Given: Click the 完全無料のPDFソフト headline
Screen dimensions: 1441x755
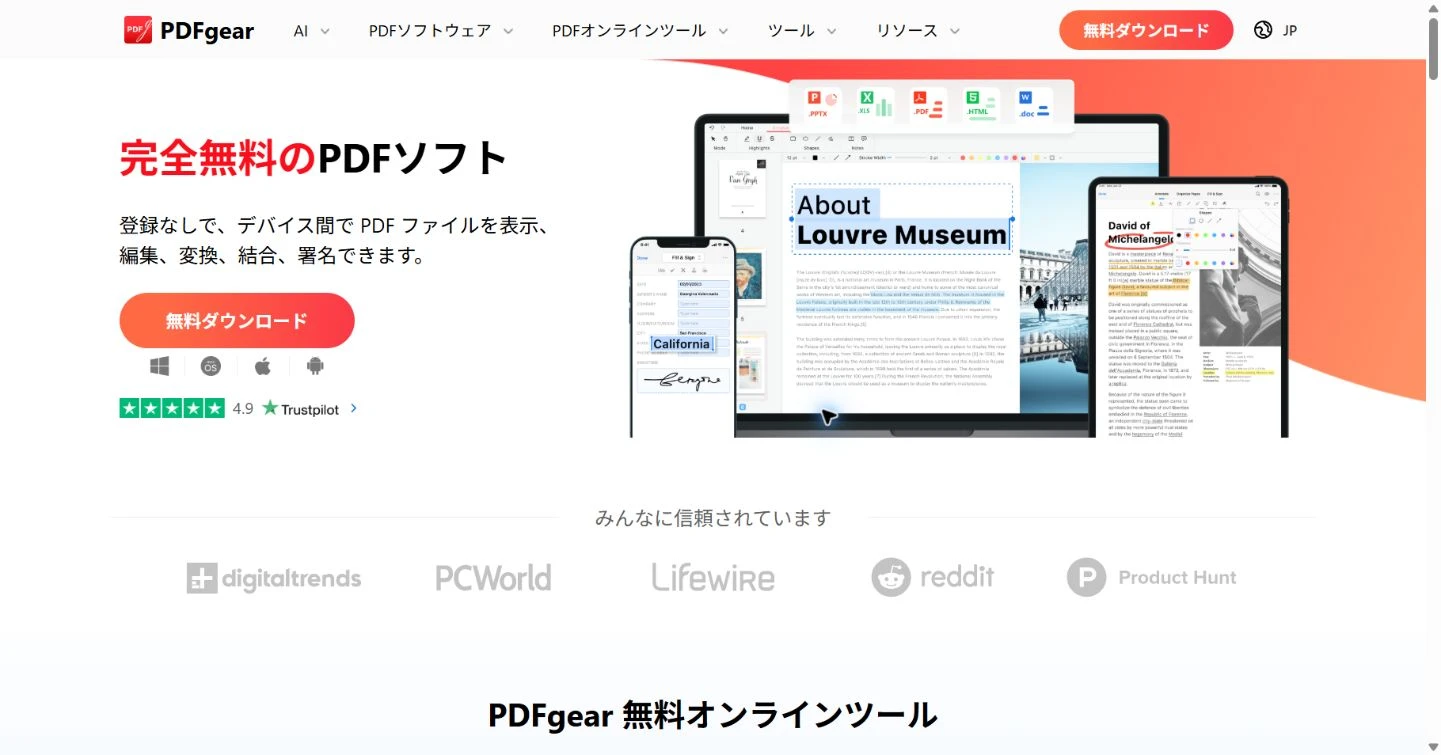Looking at the screenshot, I should pyautogui.click(x=314, y=158).
